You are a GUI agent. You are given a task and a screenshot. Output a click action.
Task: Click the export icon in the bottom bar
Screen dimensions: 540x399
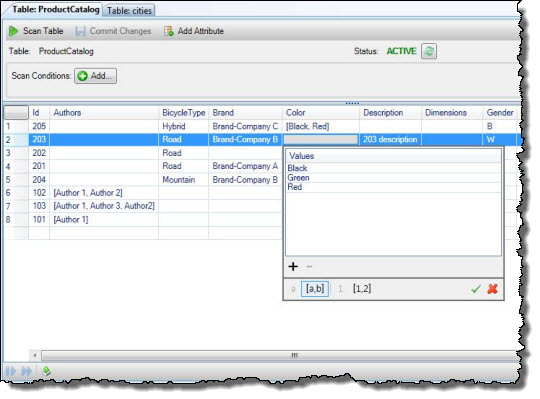click(46, 371)
